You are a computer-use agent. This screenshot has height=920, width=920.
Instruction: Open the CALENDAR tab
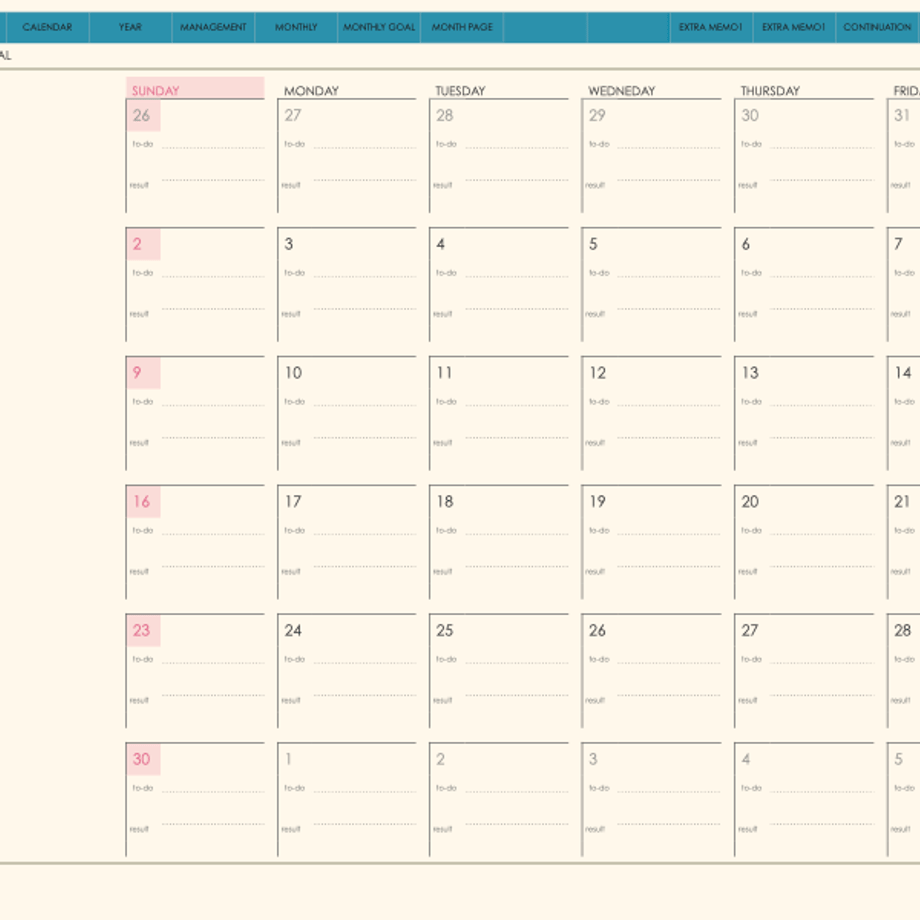point(48,27)
